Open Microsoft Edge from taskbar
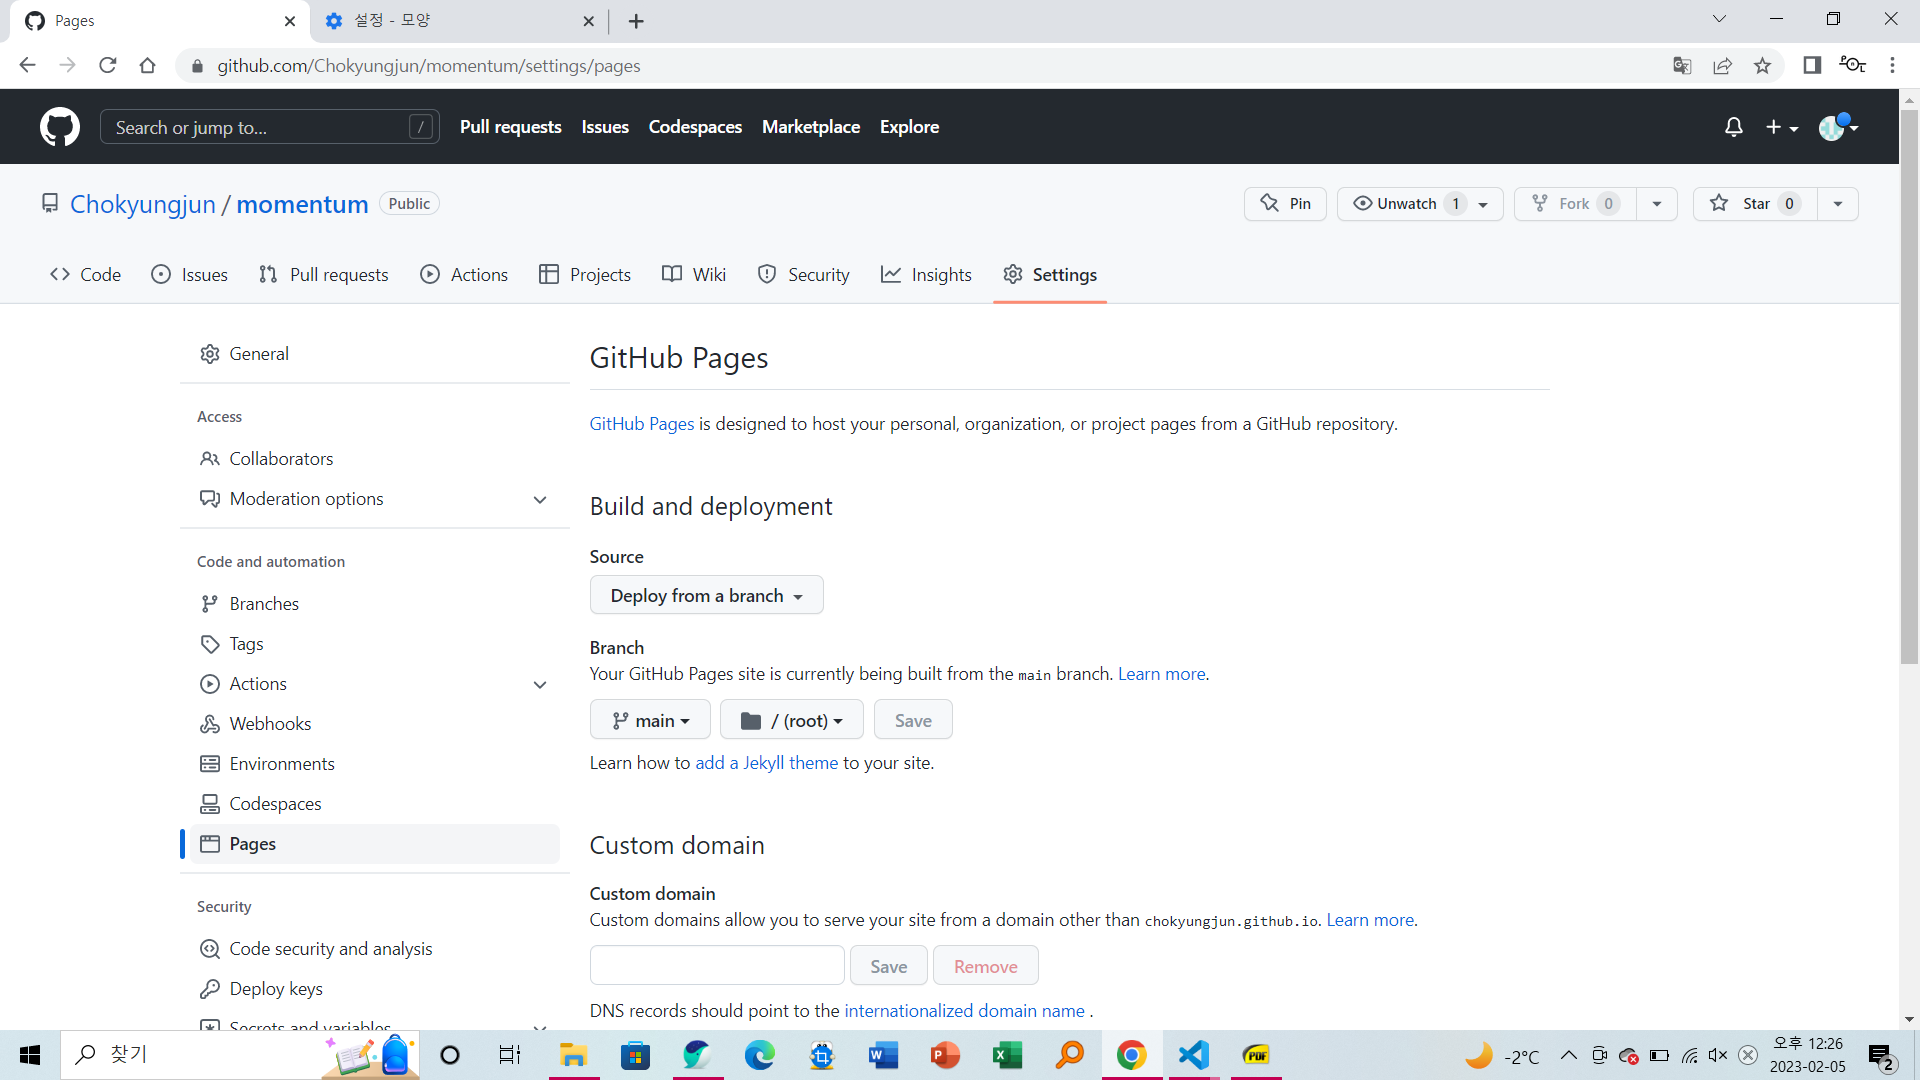 760,1055
